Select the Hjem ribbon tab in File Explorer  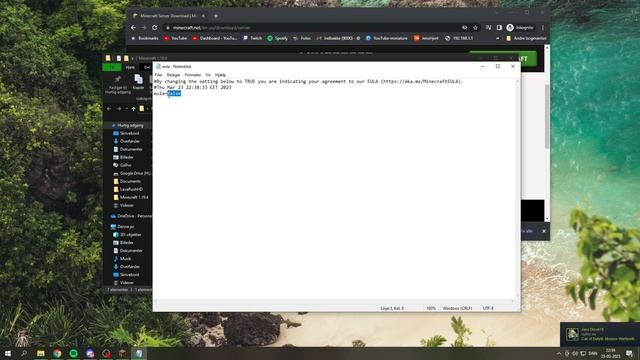point(130,67)
